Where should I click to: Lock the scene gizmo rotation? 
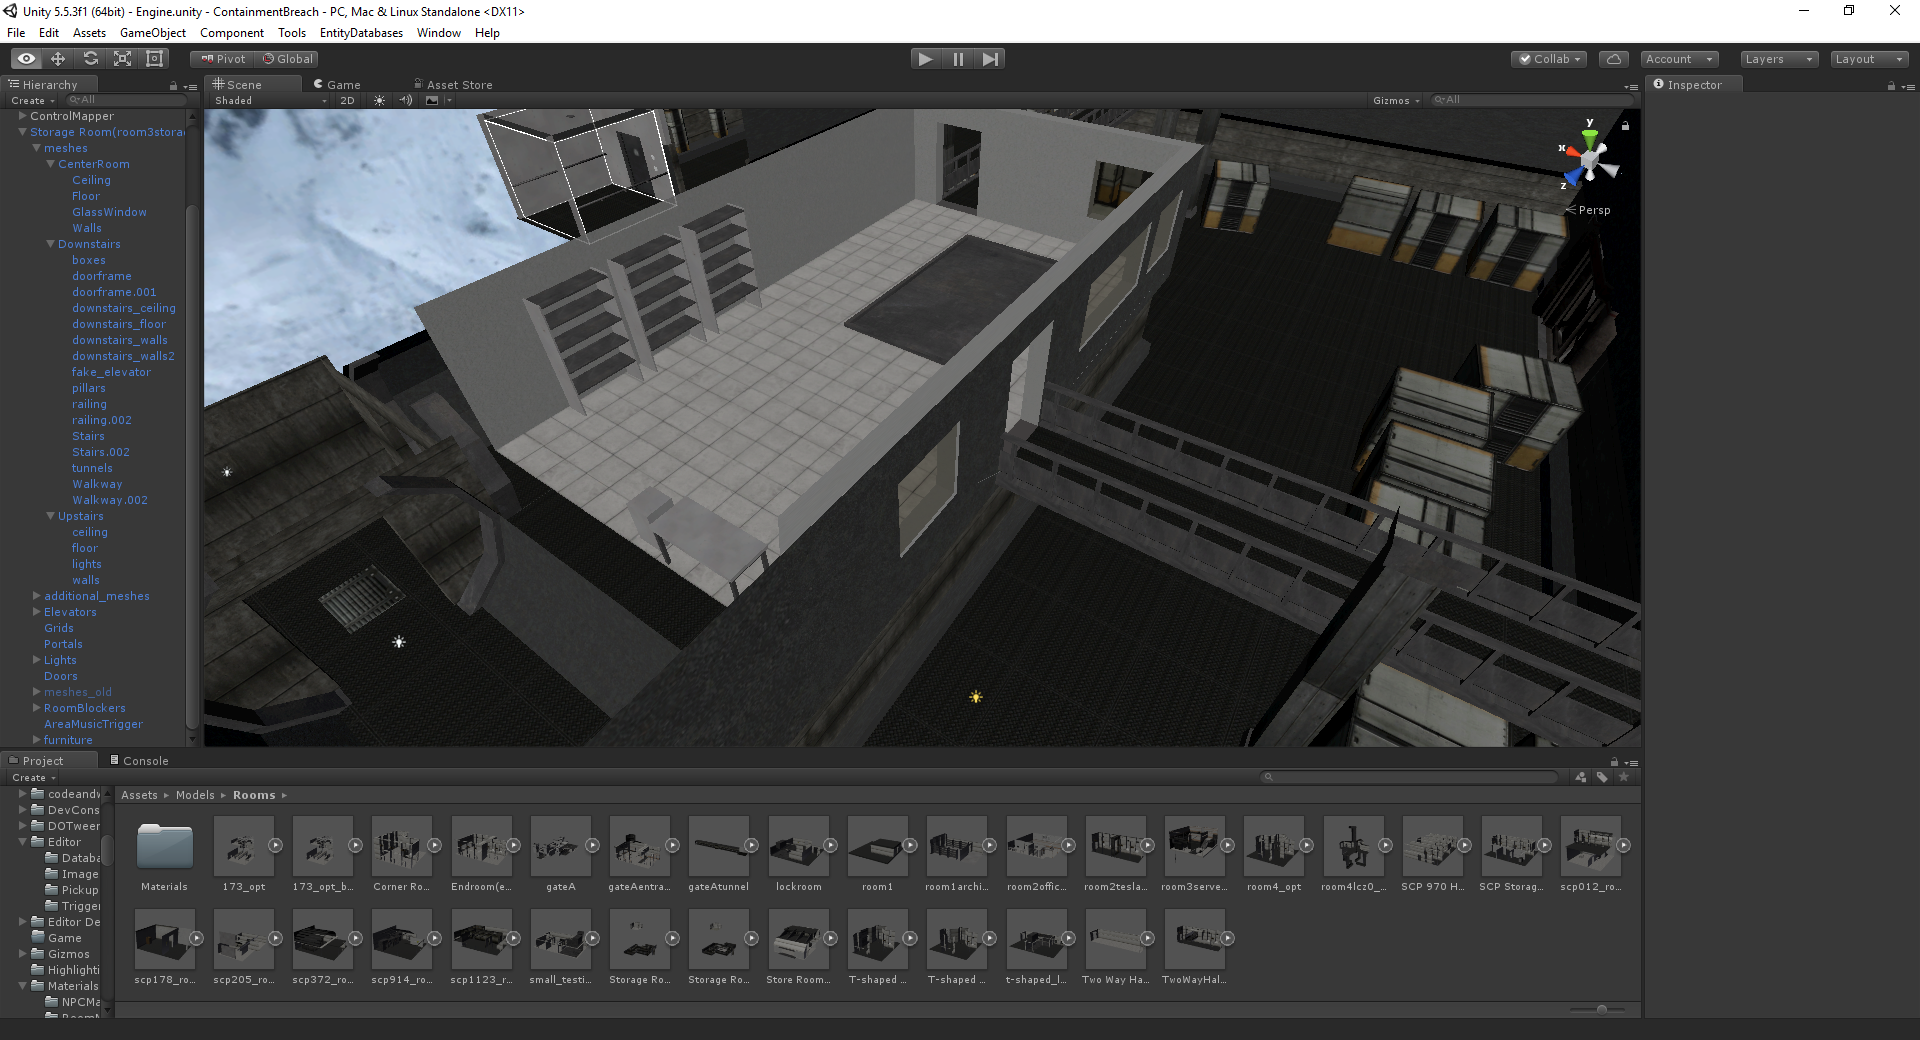click(1626, 126)
